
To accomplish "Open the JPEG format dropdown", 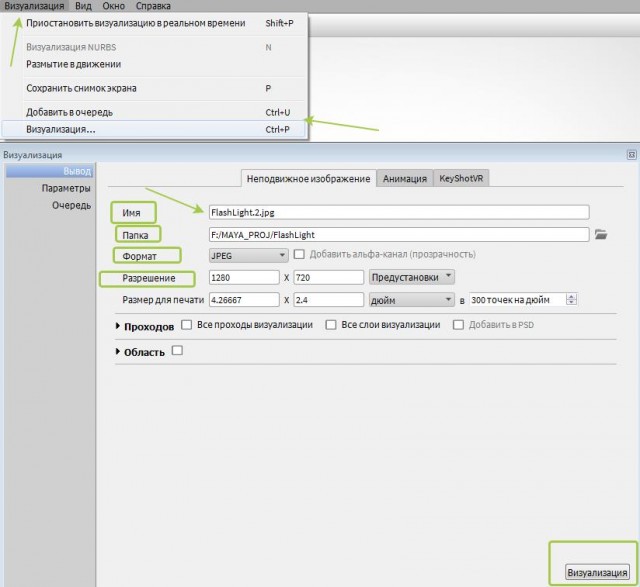I will tap(248, 255).
